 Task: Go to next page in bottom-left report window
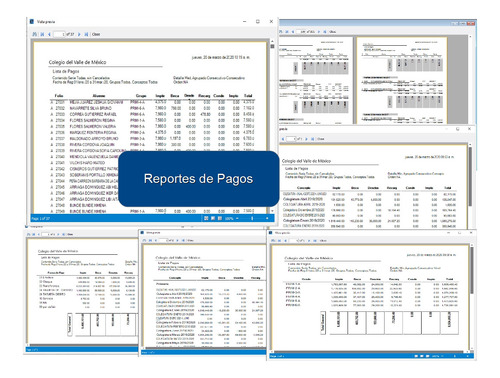pyautogui.click(x=58, y=234)
